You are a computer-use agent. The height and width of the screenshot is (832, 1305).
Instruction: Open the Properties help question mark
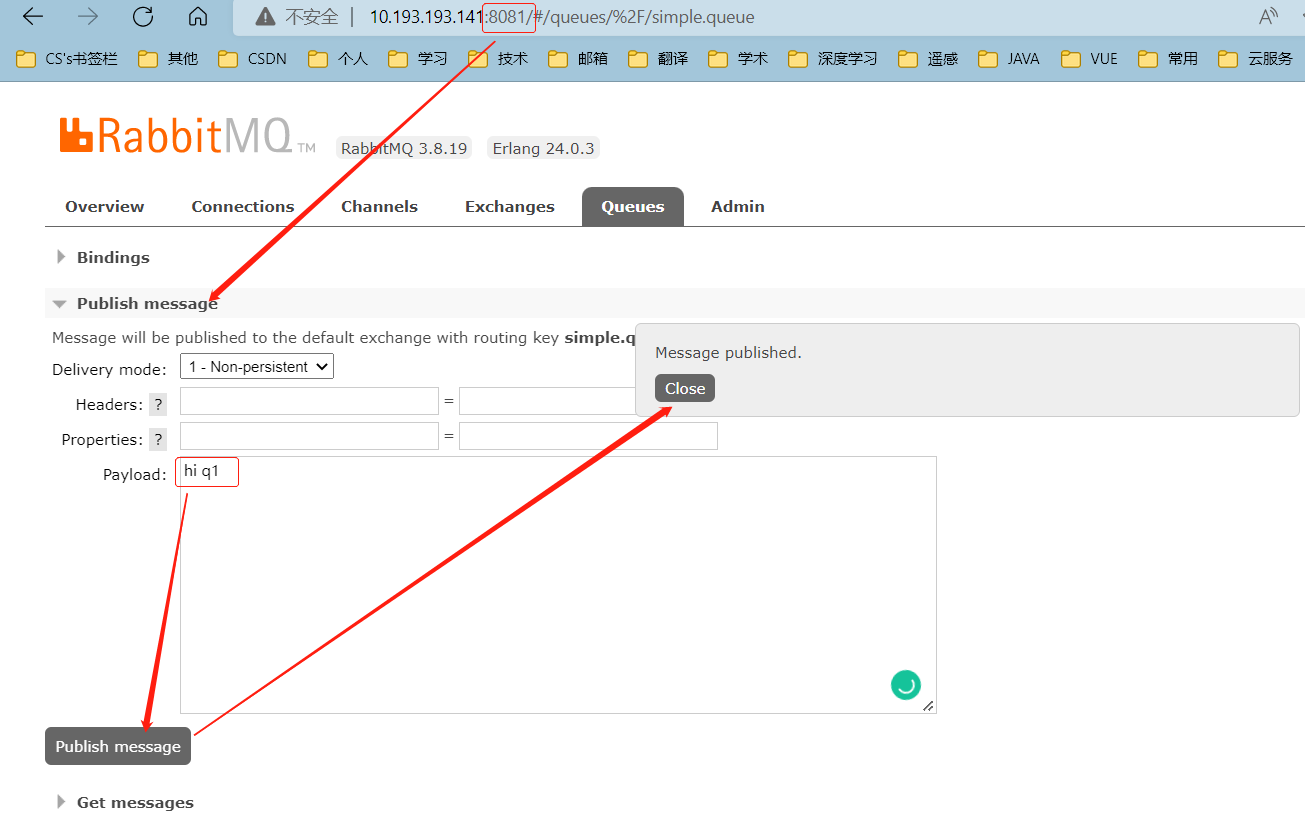click(x=158, y=440)
